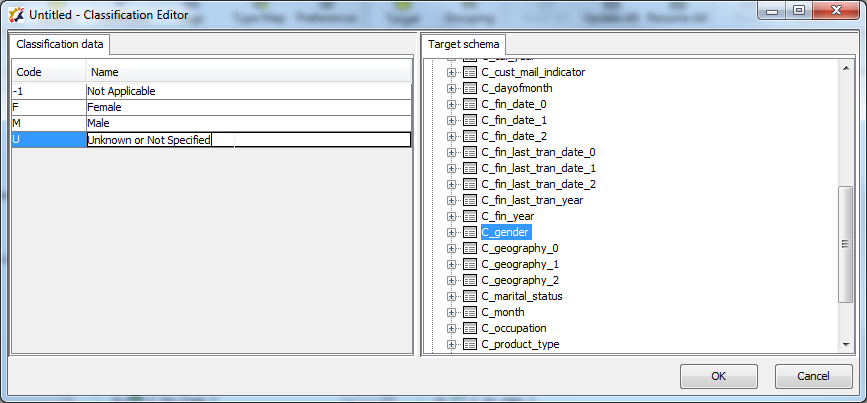The width and height of the screenshot is (867, 403).
Task: Select the C_fin_last_tran_year tree item
Action: point(532,200)
